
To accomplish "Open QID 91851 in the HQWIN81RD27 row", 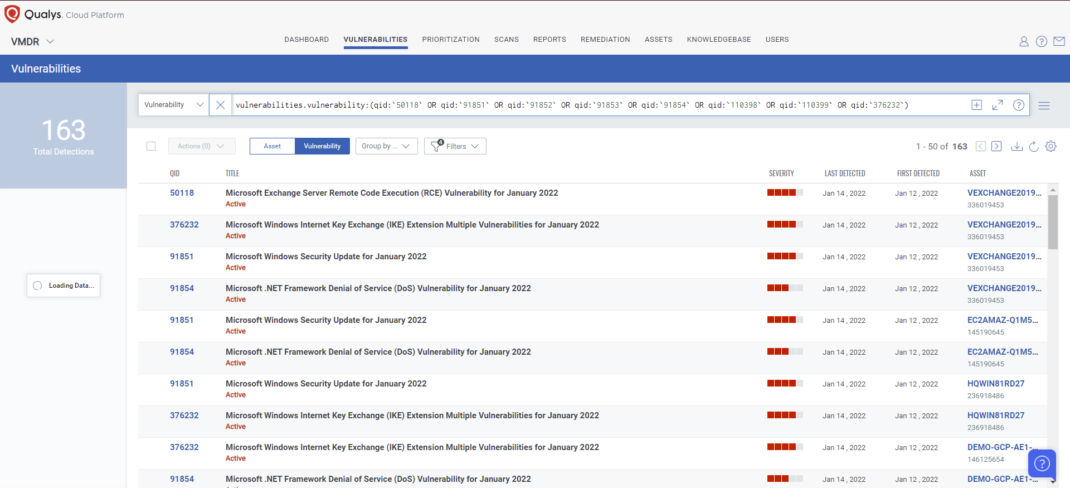I will [182, 384].
